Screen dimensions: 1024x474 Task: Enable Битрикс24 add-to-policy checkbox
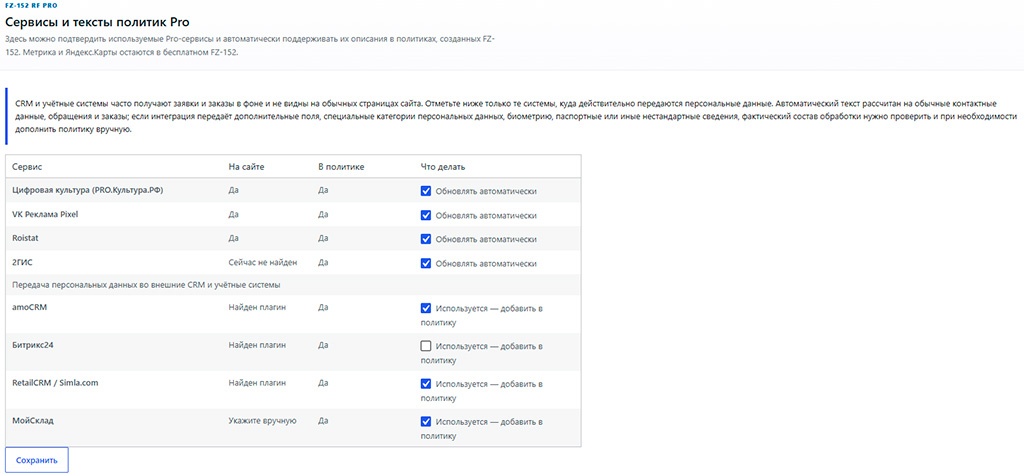[426, 346]
